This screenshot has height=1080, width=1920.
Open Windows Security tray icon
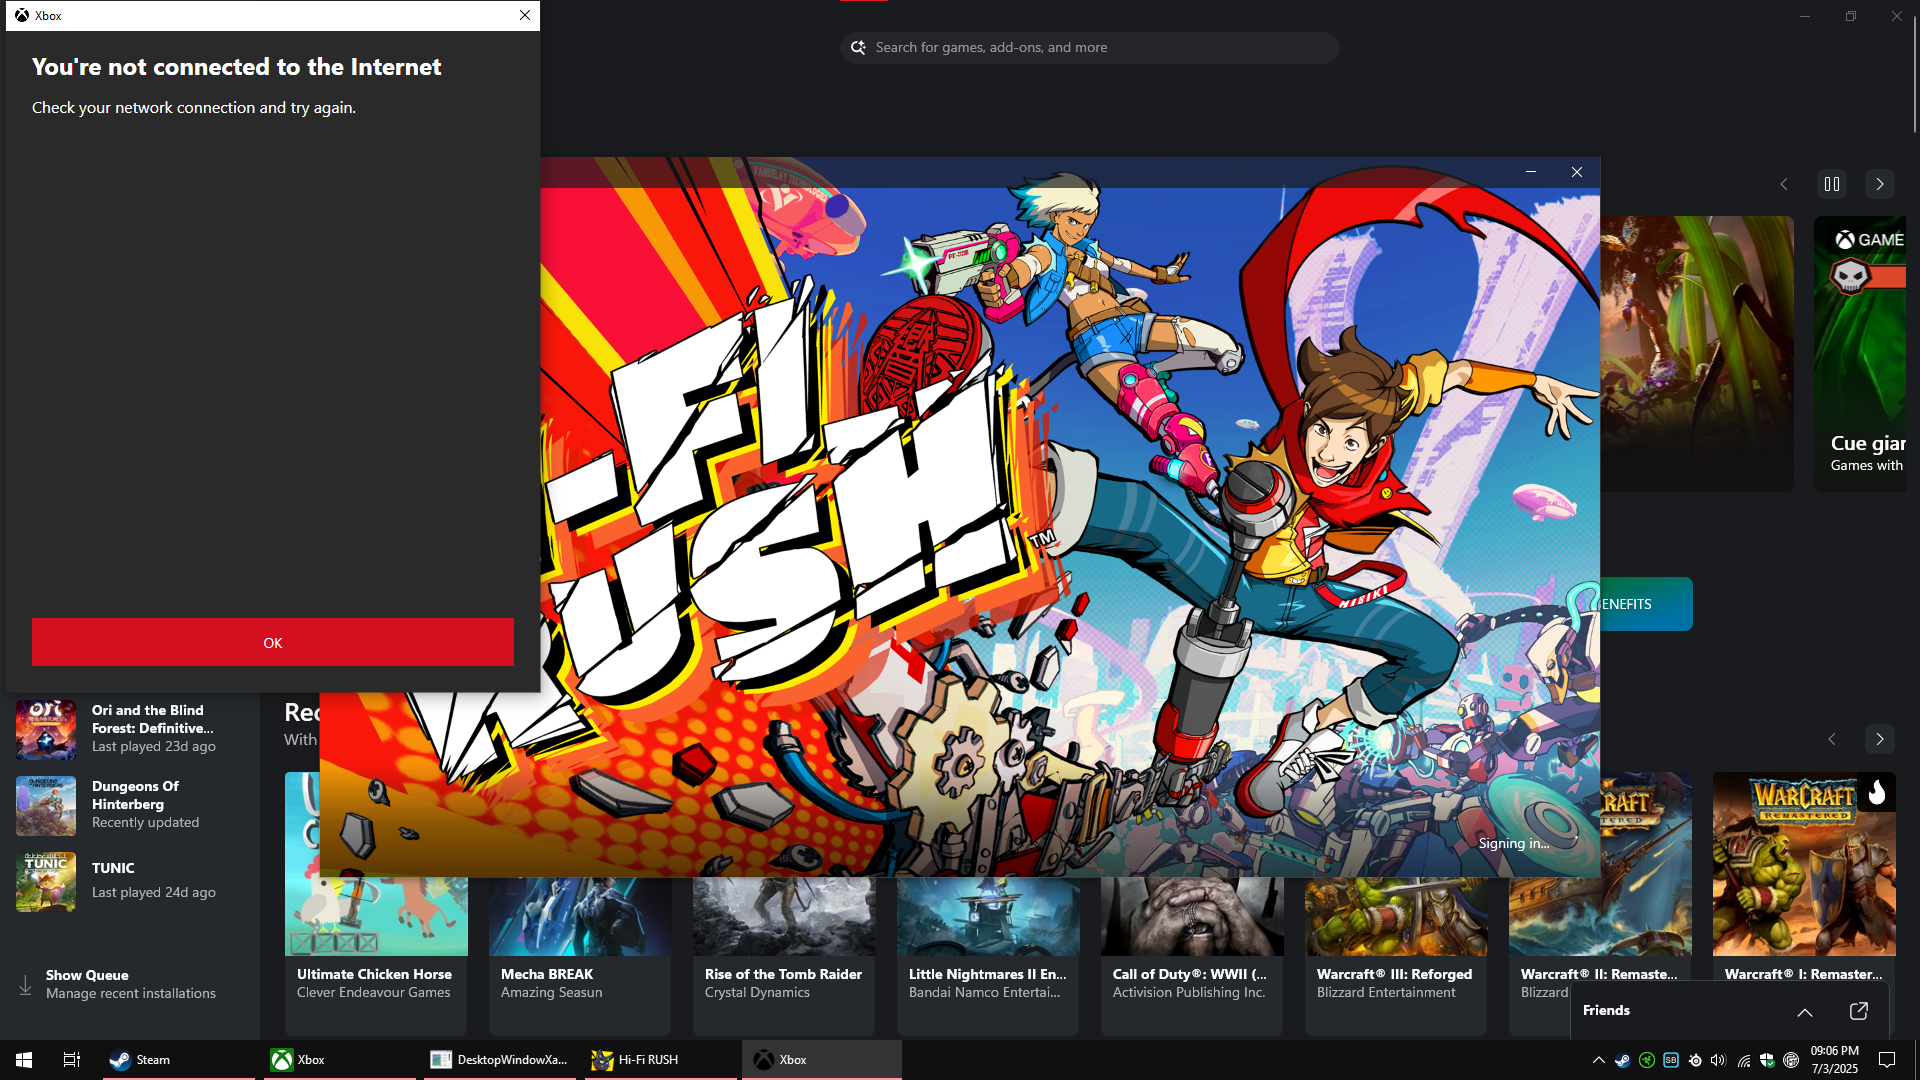click(1767, 1060)
